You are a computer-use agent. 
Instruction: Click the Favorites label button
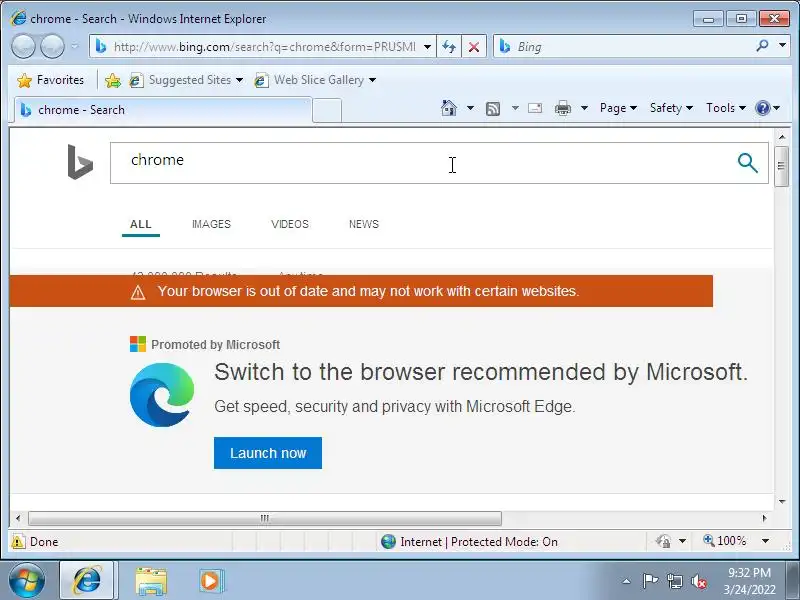point(60,80)
